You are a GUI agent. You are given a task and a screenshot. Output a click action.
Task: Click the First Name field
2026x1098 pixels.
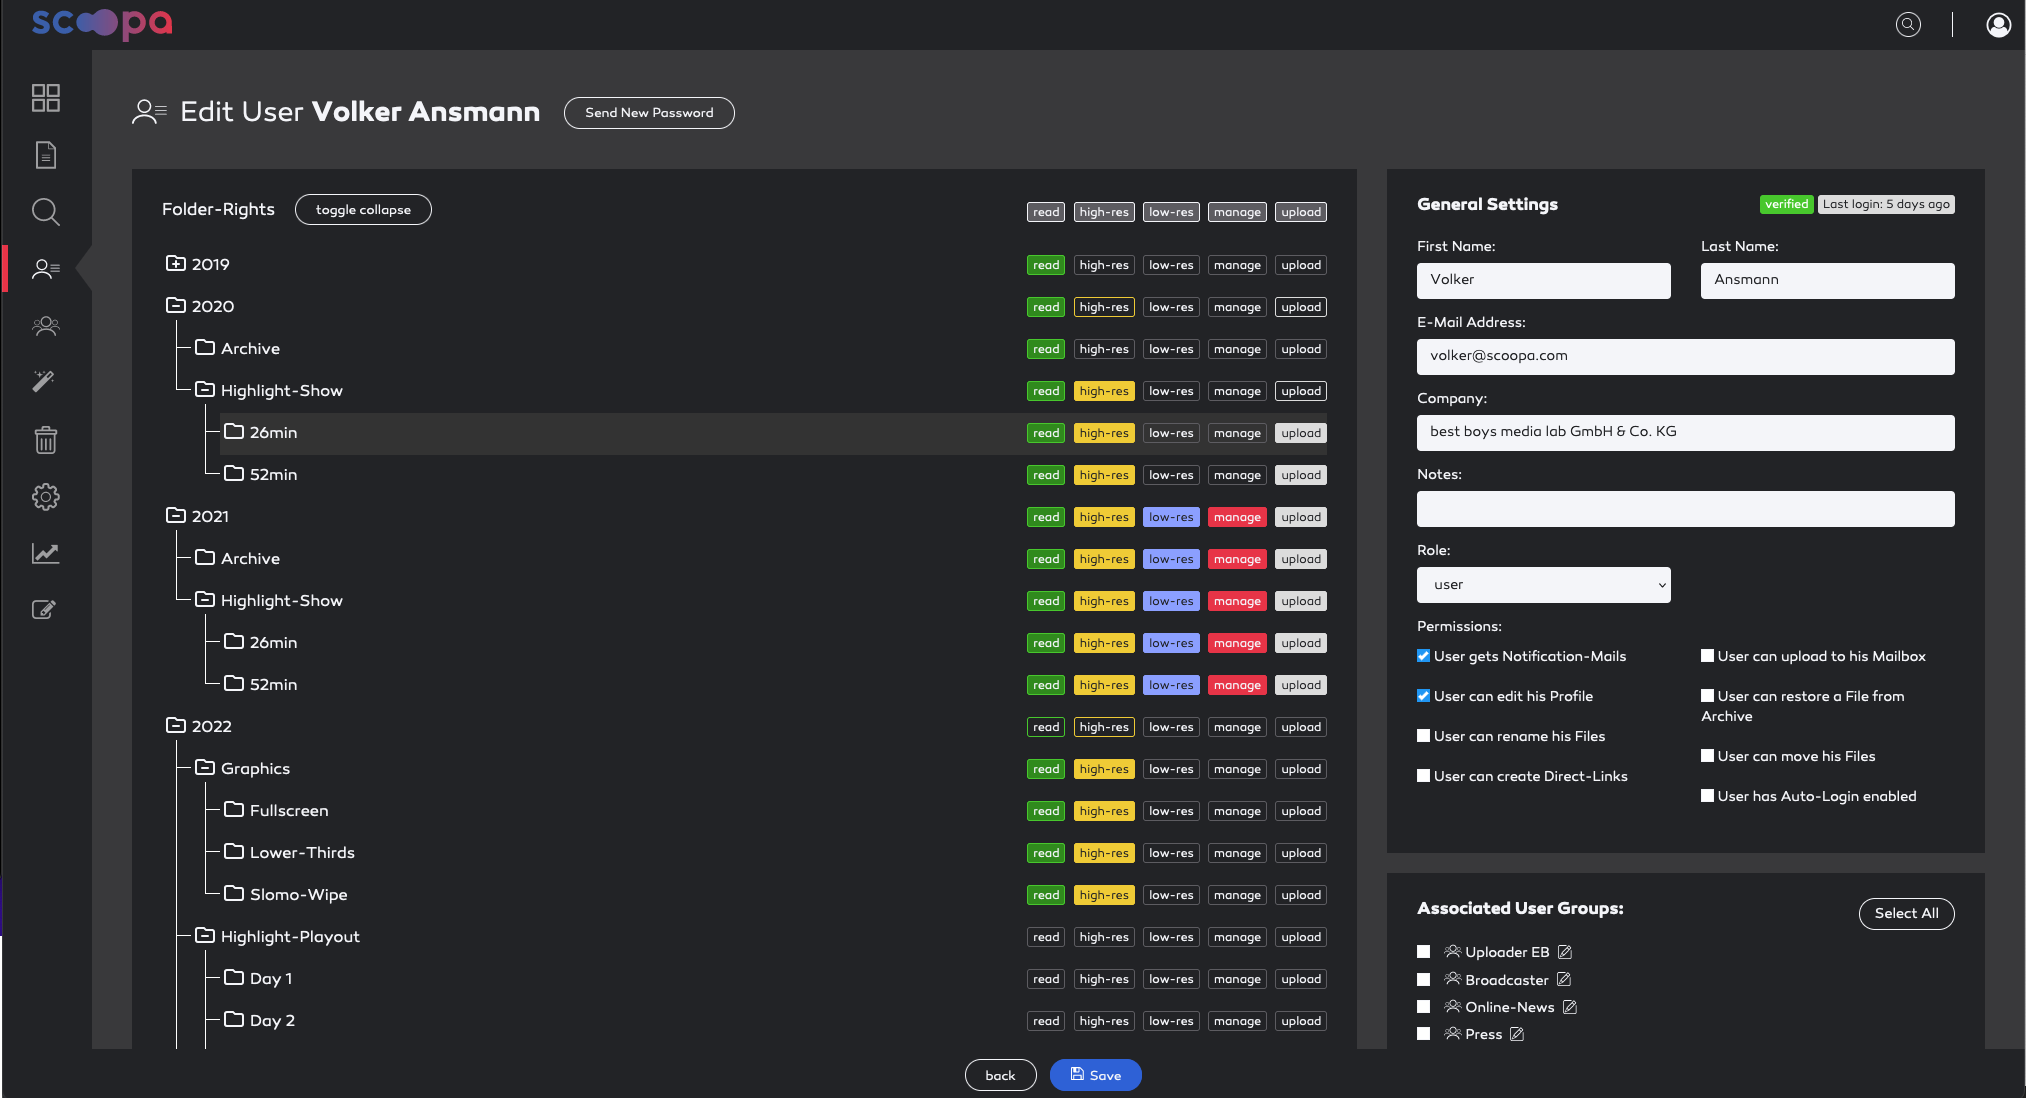click(x=1543, y=281)
